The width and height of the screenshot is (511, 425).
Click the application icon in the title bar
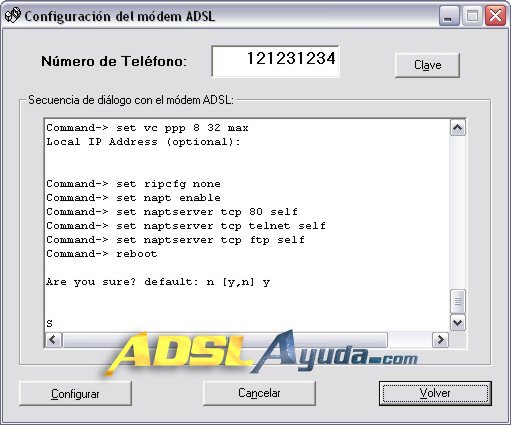tap(13, 15)
